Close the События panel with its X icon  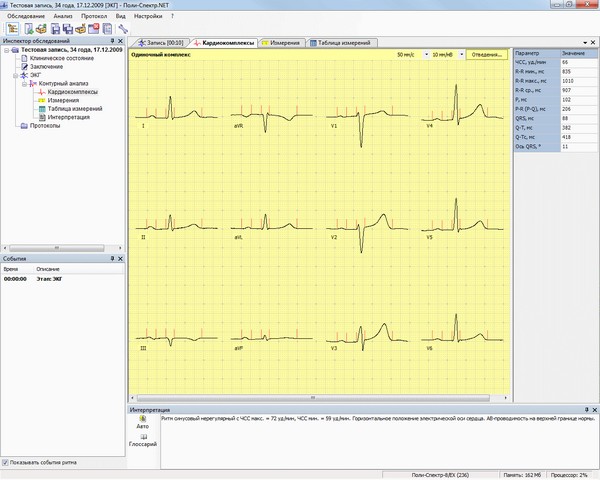[122, 259]
